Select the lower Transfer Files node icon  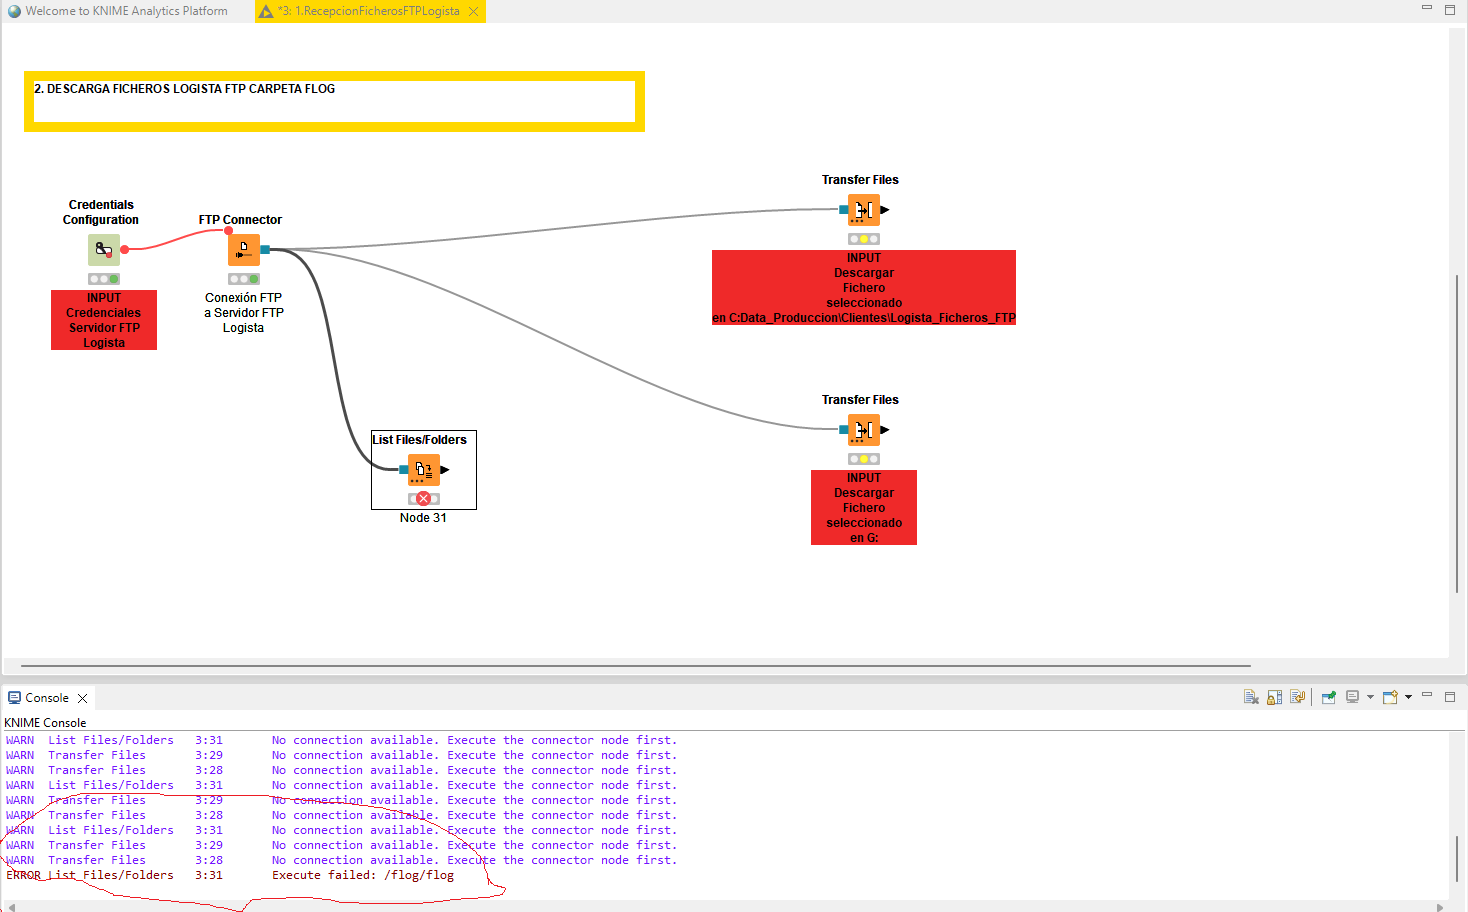coord(864,429)
